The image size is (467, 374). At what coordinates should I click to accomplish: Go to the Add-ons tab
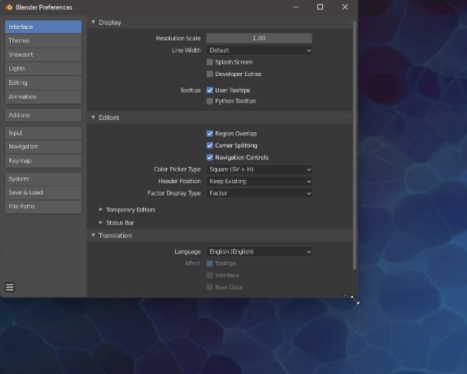tap(43, 115)
